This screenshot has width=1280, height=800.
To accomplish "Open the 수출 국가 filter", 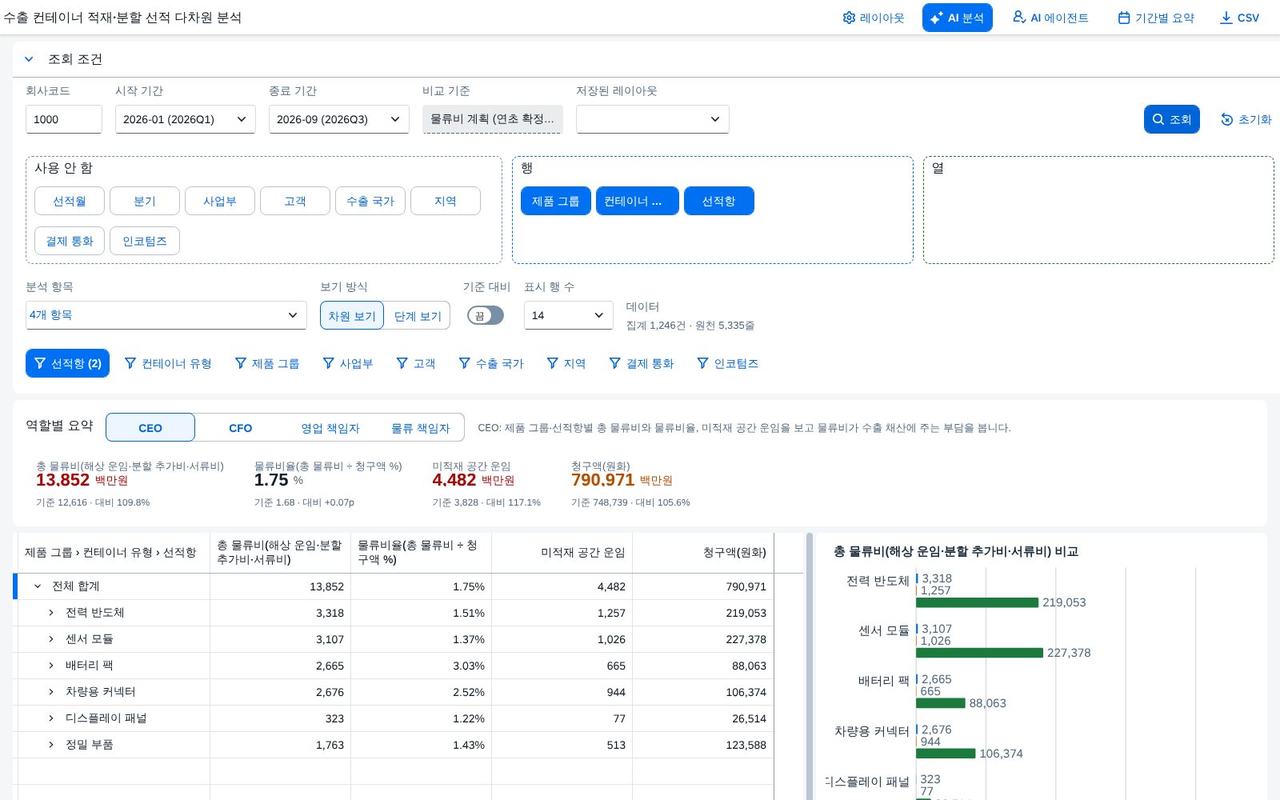I will click(491, 363).
